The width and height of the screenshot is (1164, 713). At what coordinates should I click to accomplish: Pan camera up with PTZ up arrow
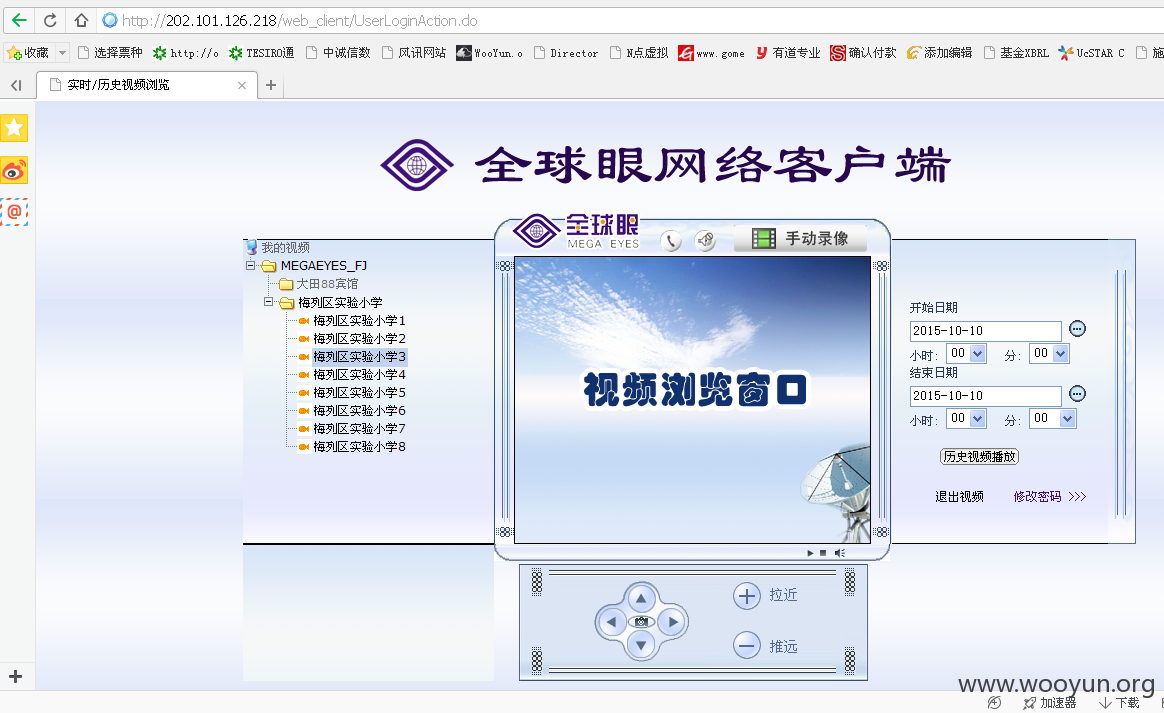[x=641, y=598]
